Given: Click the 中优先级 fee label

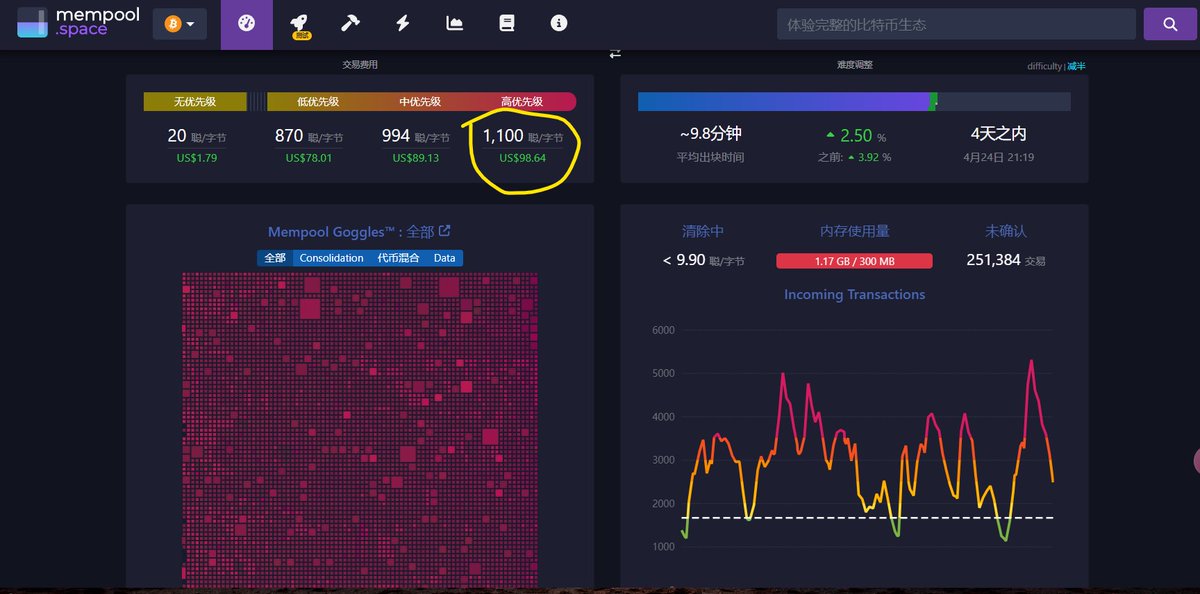Looking at the screenshot, I should pyautogui.click(x=420, y=101).
